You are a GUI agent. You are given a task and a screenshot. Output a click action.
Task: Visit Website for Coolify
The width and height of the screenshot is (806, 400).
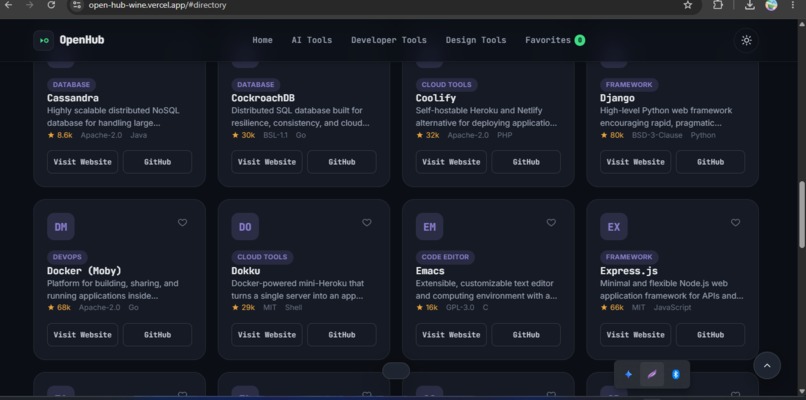click(451, 162)
